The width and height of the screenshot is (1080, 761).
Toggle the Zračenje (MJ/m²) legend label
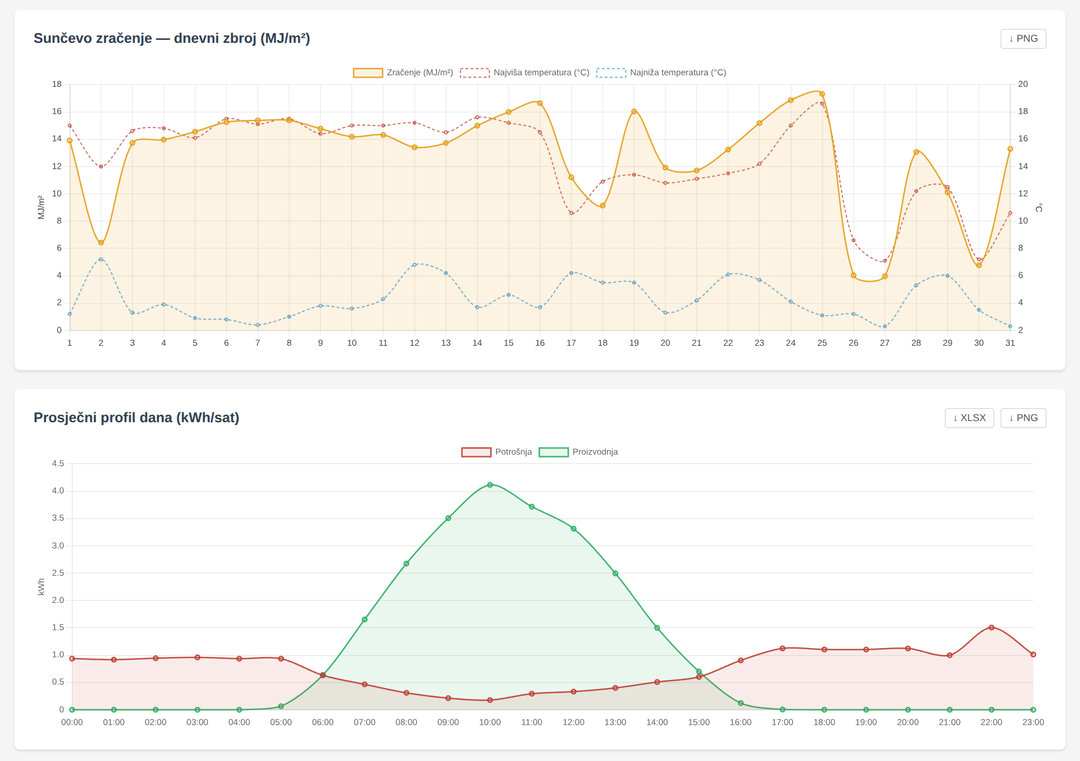(419, 73)
